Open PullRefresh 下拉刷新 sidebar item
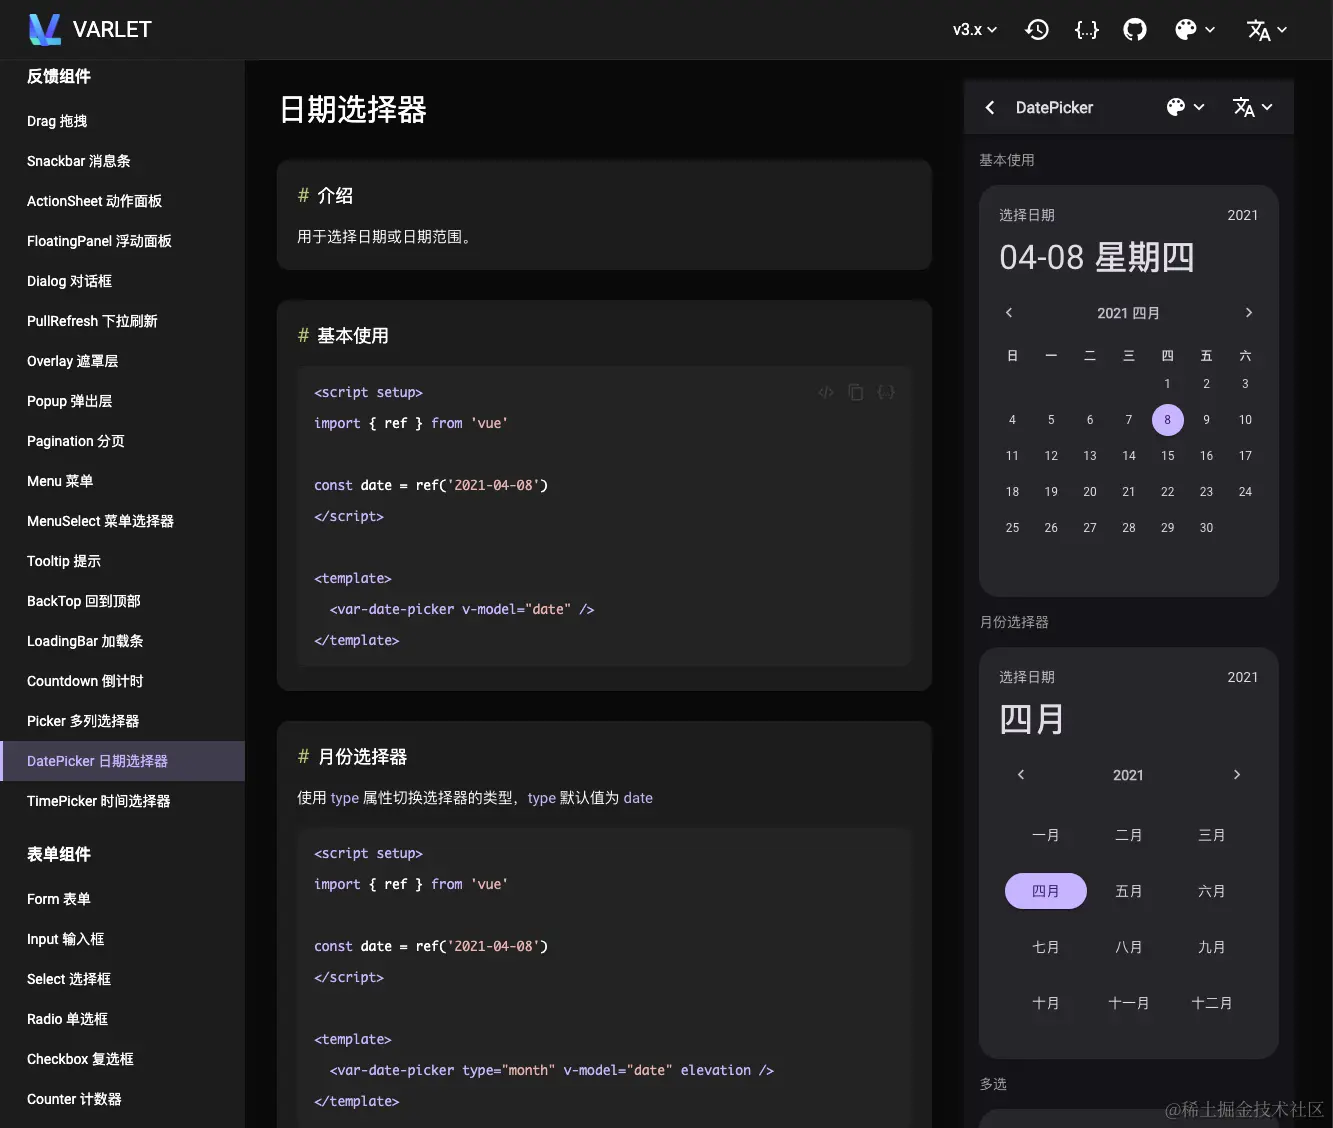This screenshot has width=1333, height=1128. pyautogui.click(x=122, y=321)
